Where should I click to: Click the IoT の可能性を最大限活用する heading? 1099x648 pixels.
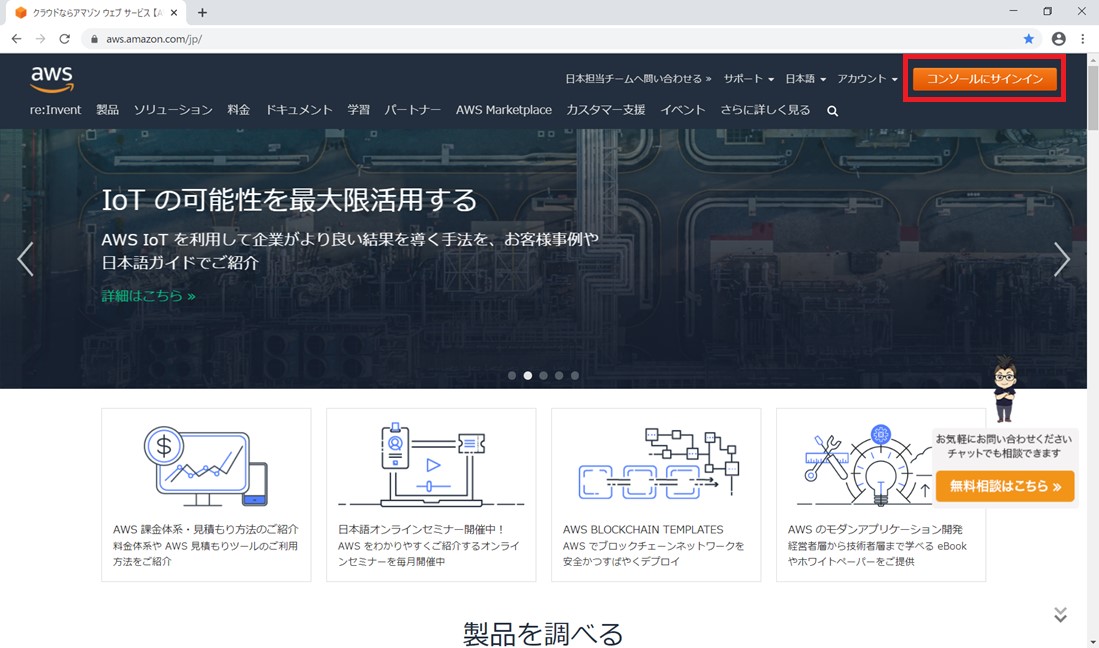pos(289,200)
